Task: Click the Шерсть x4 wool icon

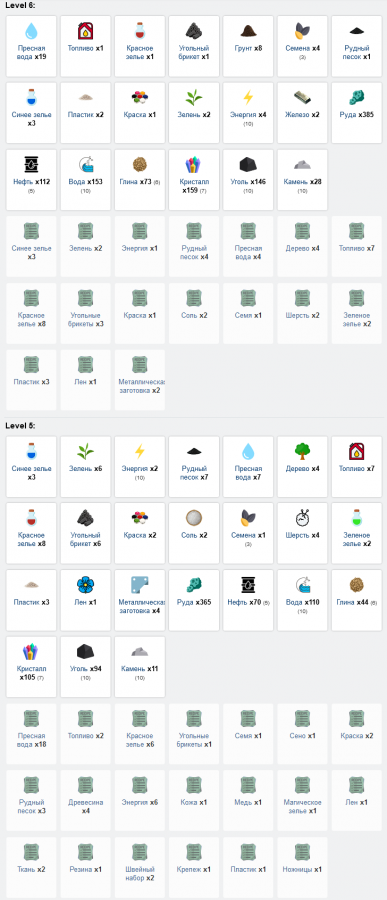Action: [x=302, y=518]
